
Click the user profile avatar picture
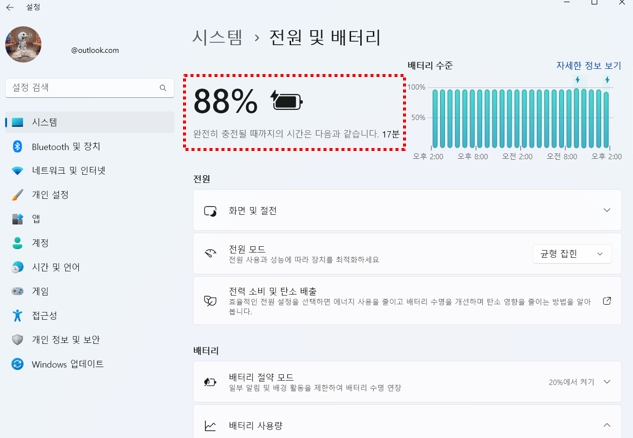tap(22, 44)
